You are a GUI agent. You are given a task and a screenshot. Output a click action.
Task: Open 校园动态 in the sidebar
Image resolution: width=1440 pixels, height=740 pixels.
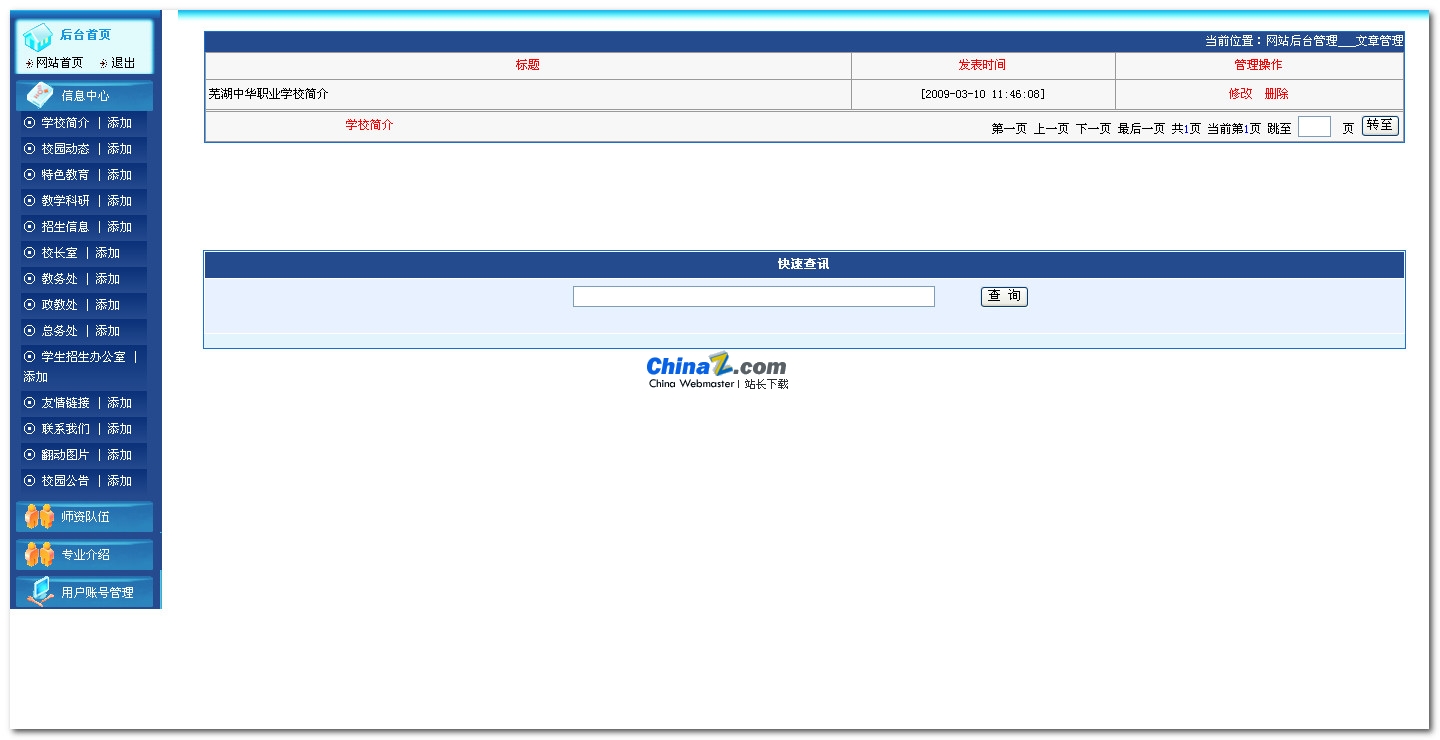tap(65, 149)
